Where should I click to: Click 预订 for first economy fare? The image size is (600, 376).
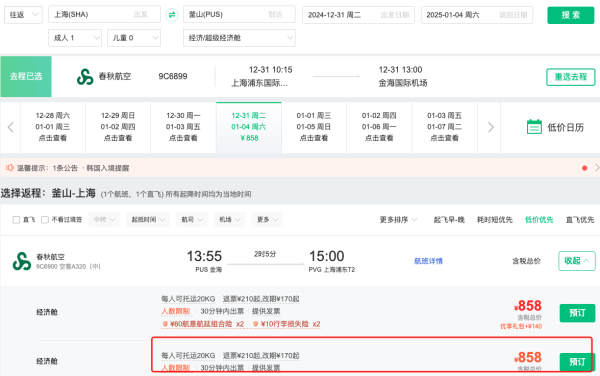click(577, 313)
